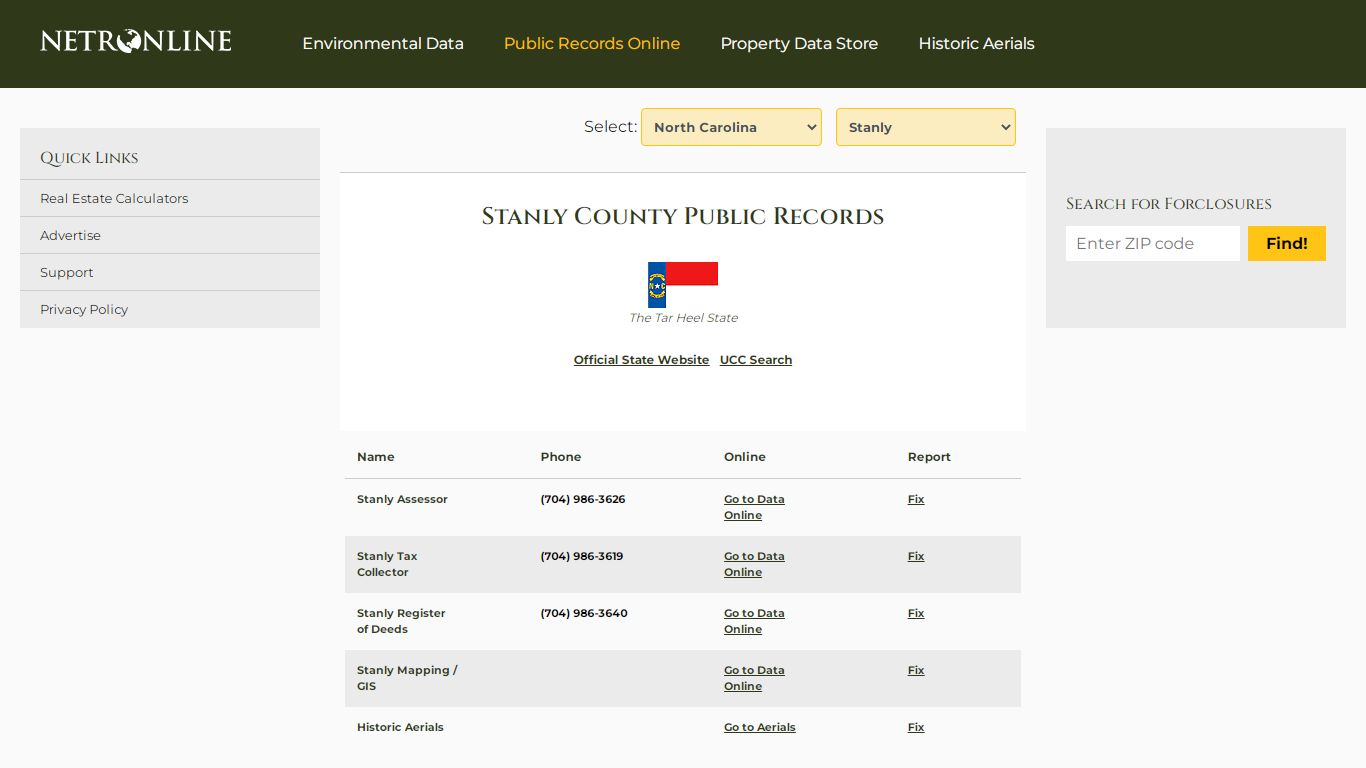
Task: Click Fix for Stanly Tax Collector row
Action: 916,556
